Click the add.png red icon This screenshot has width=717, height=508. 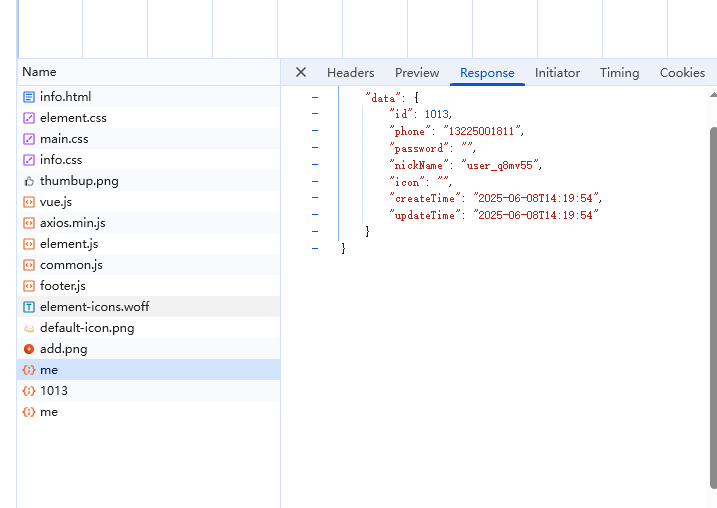(29, 349)
